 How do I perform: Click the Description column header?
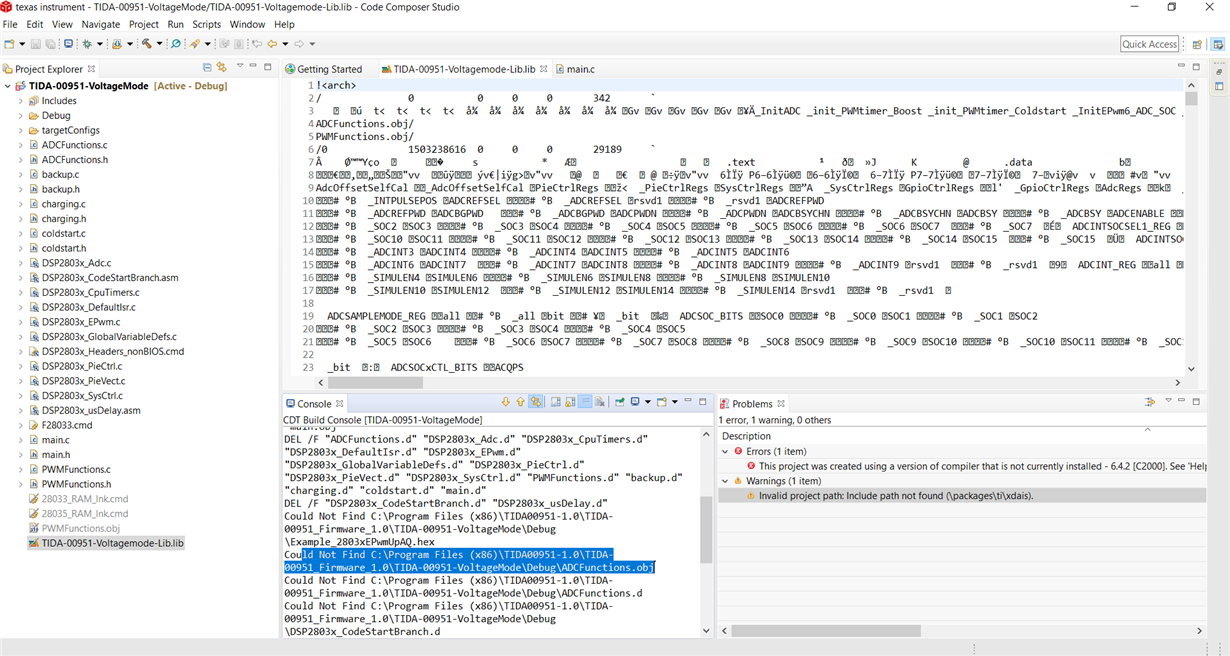point(747,436)
